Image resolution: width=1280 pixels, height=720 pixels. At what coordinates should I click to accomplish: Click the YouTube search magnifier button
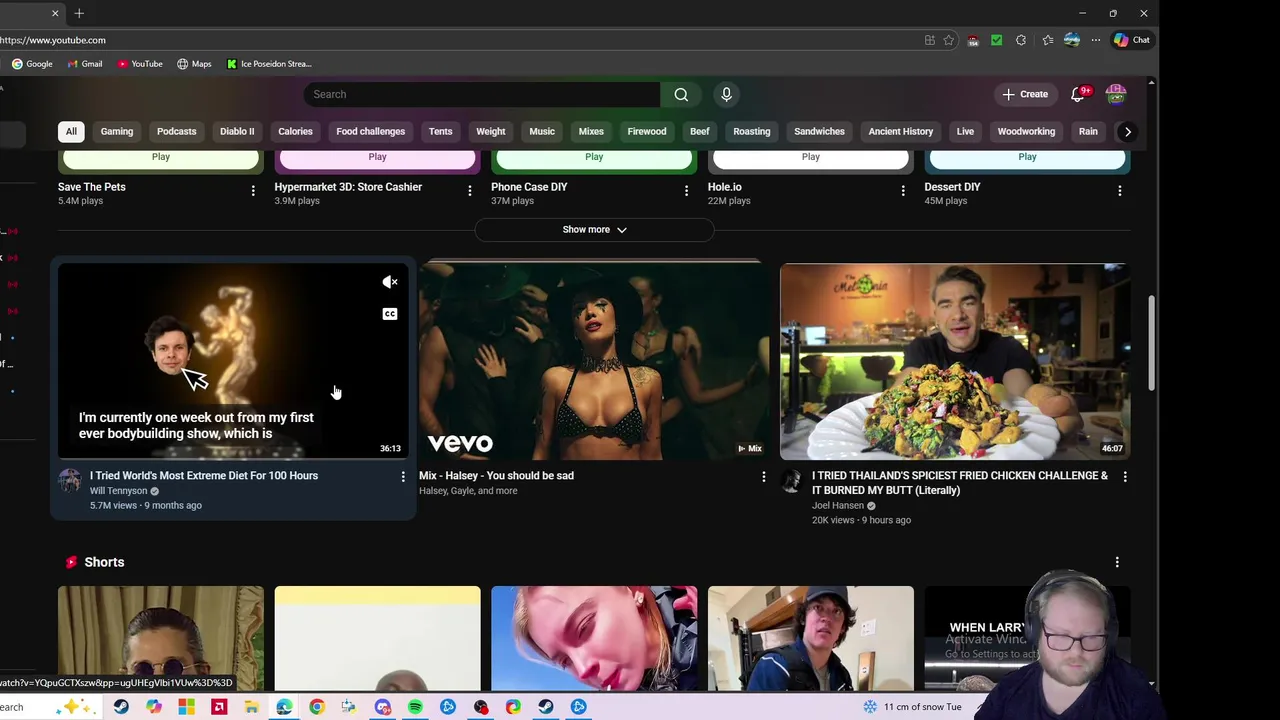coord(681,94)
